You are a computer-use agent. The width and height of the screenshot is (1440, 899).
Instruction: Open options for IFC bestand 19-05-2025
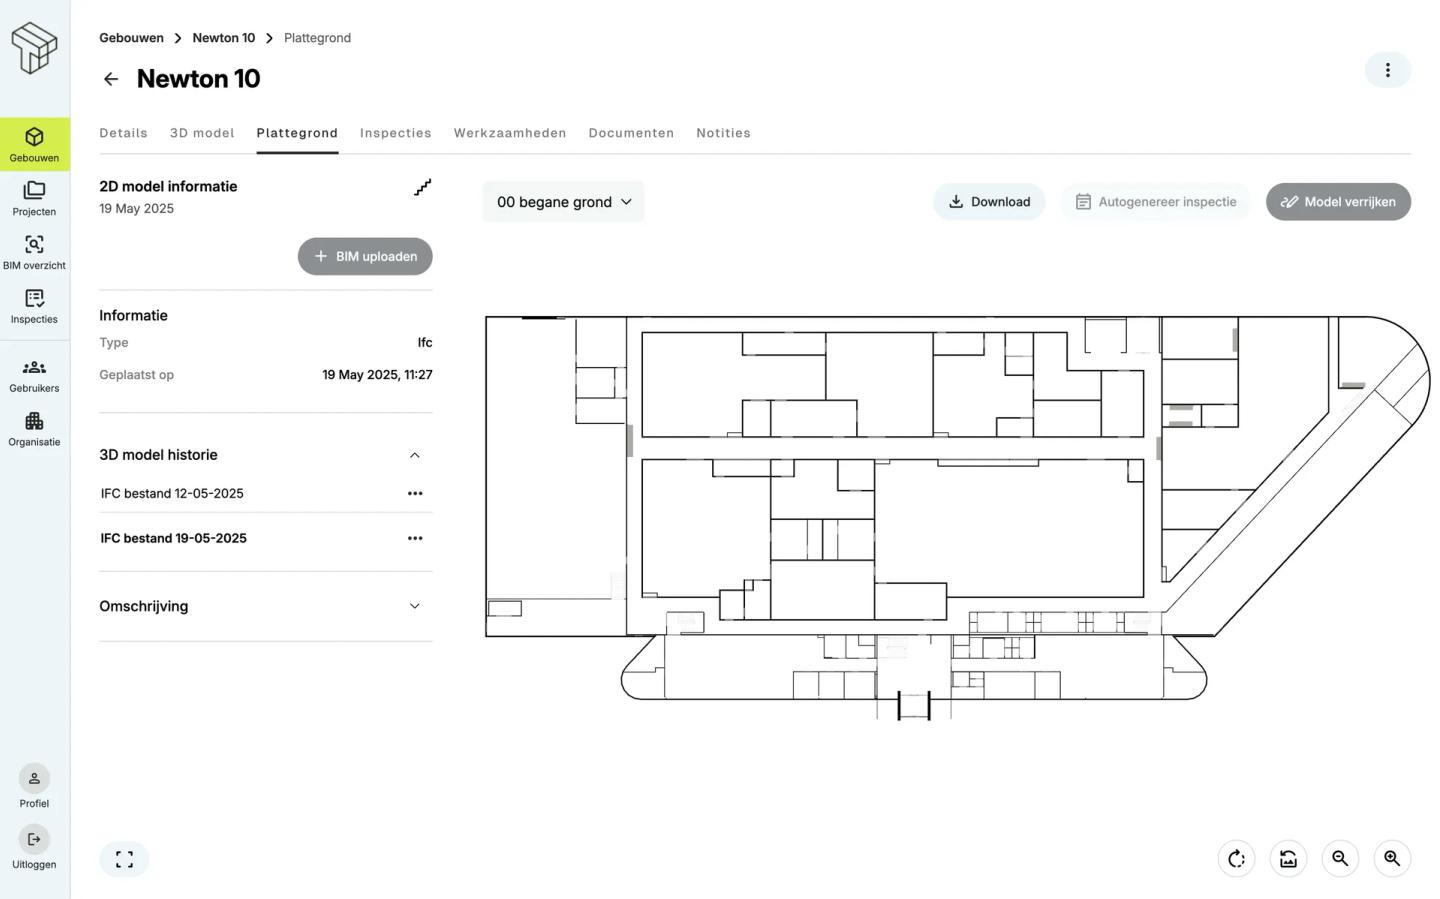415,538
